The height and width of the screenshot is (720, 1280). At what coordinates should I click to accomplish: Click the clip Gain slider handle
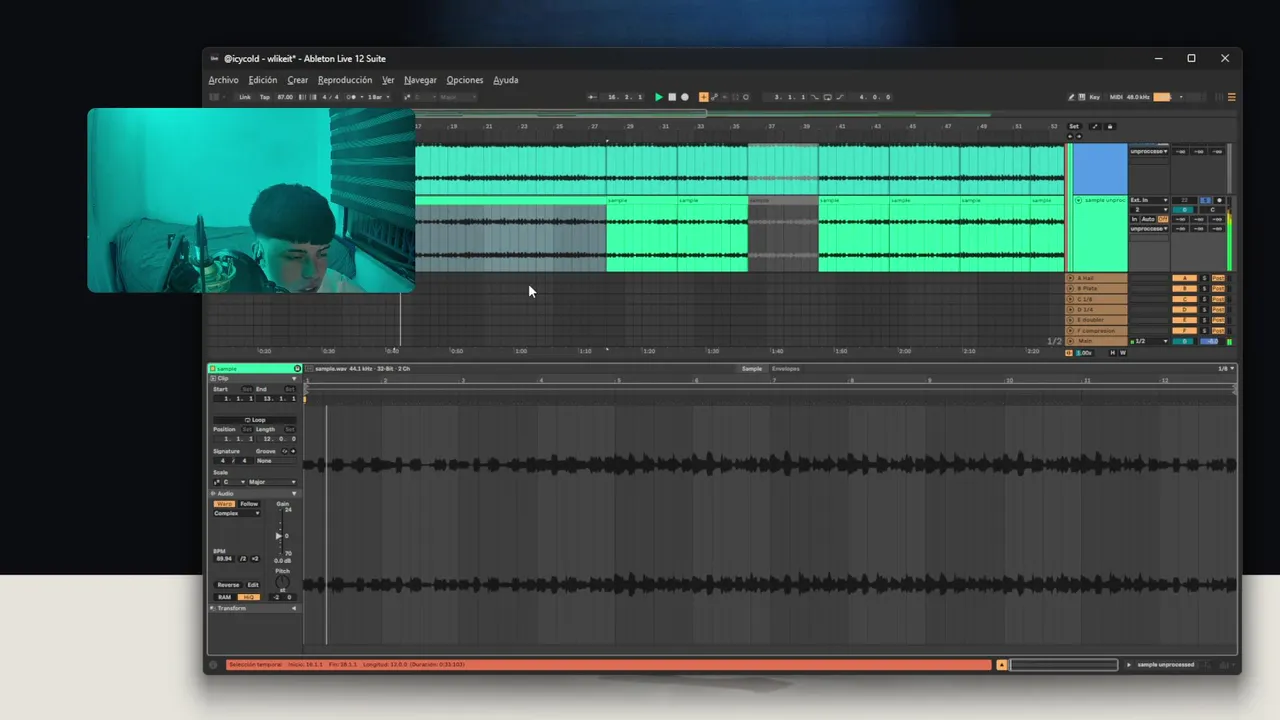coord(278,536)
